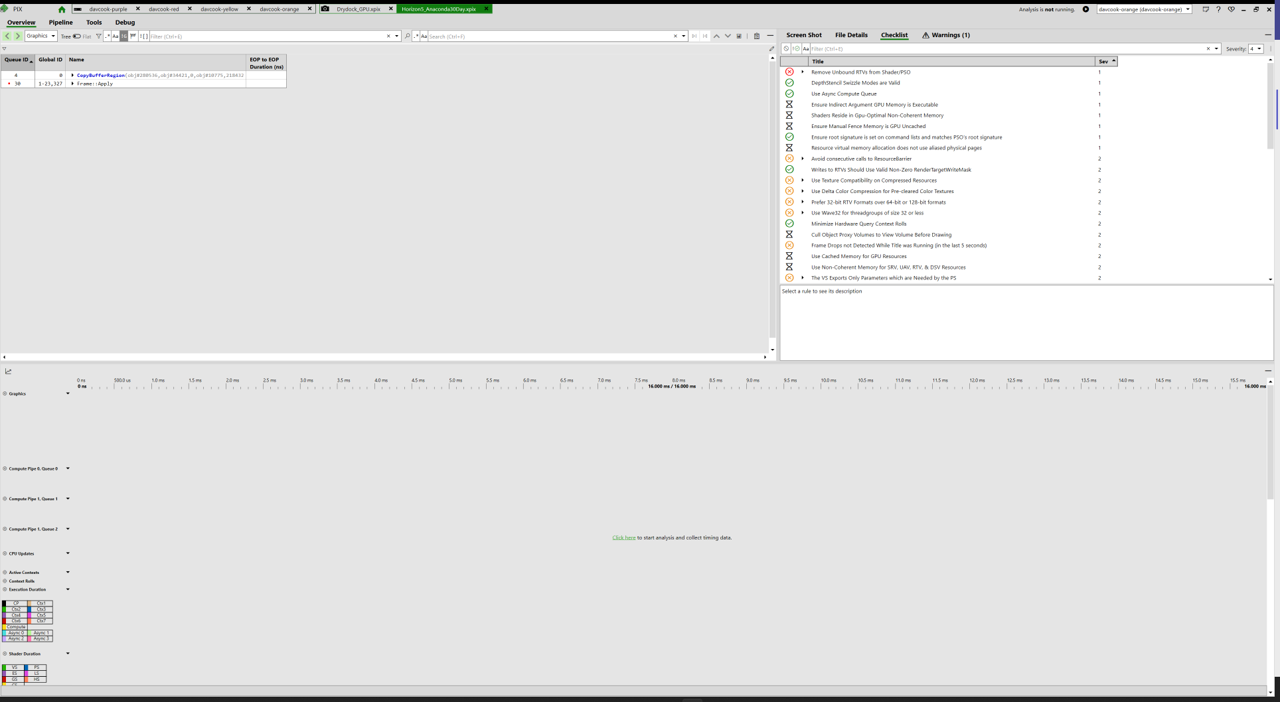Toggle regex in the event list filter
1280x702 pixels.
coord(107,36)
